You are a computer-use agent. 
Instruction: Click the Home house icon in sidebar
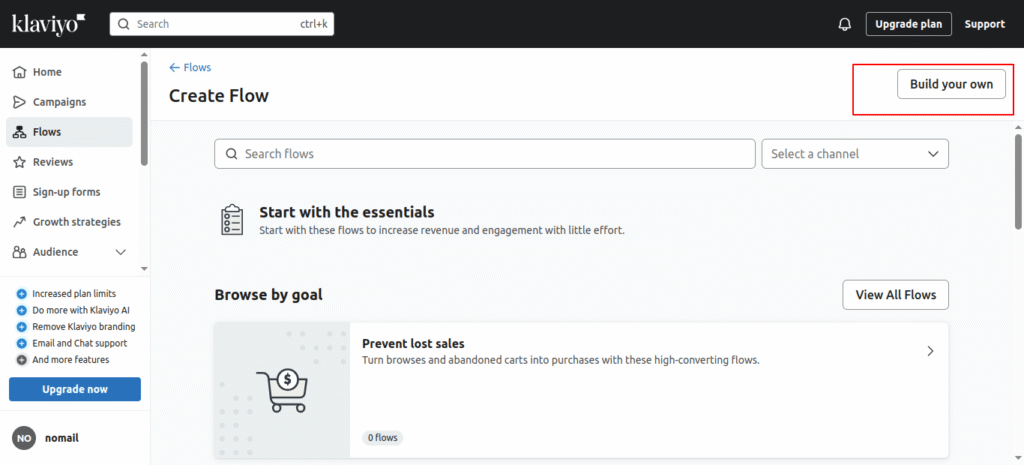tap(20, 72)
